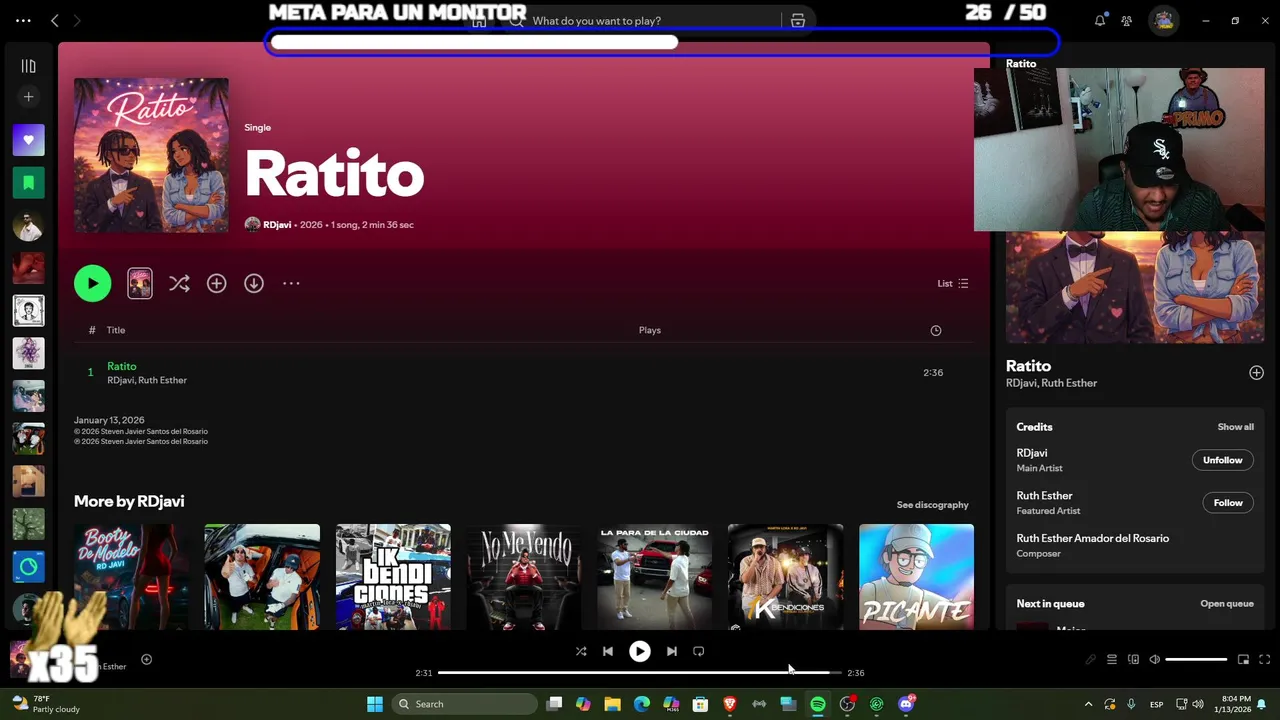Toggle album shuffle next to play button
This screenshot has height=720, width=1280.
pyautogui.click(x=179, y=283)
